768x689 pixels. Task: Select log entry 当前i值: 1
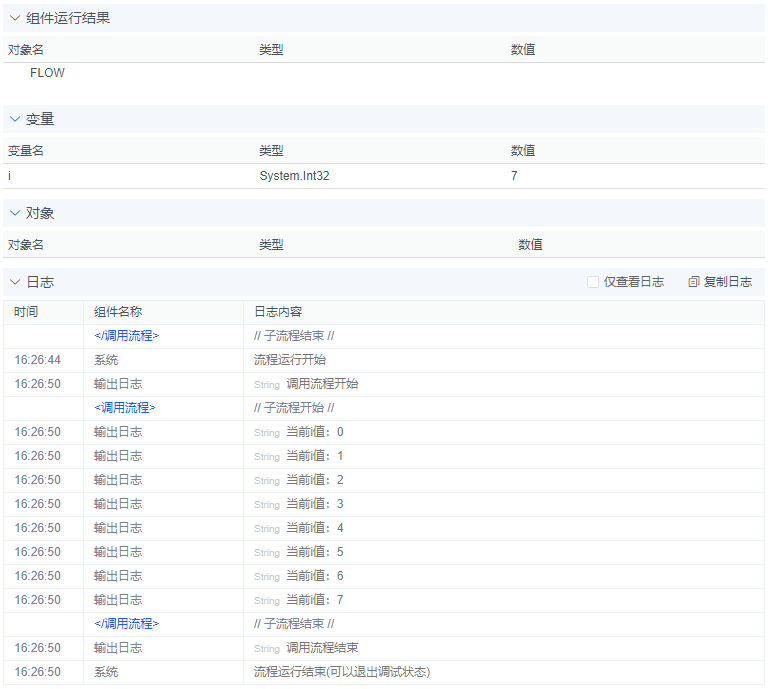[x=384, y=456]
